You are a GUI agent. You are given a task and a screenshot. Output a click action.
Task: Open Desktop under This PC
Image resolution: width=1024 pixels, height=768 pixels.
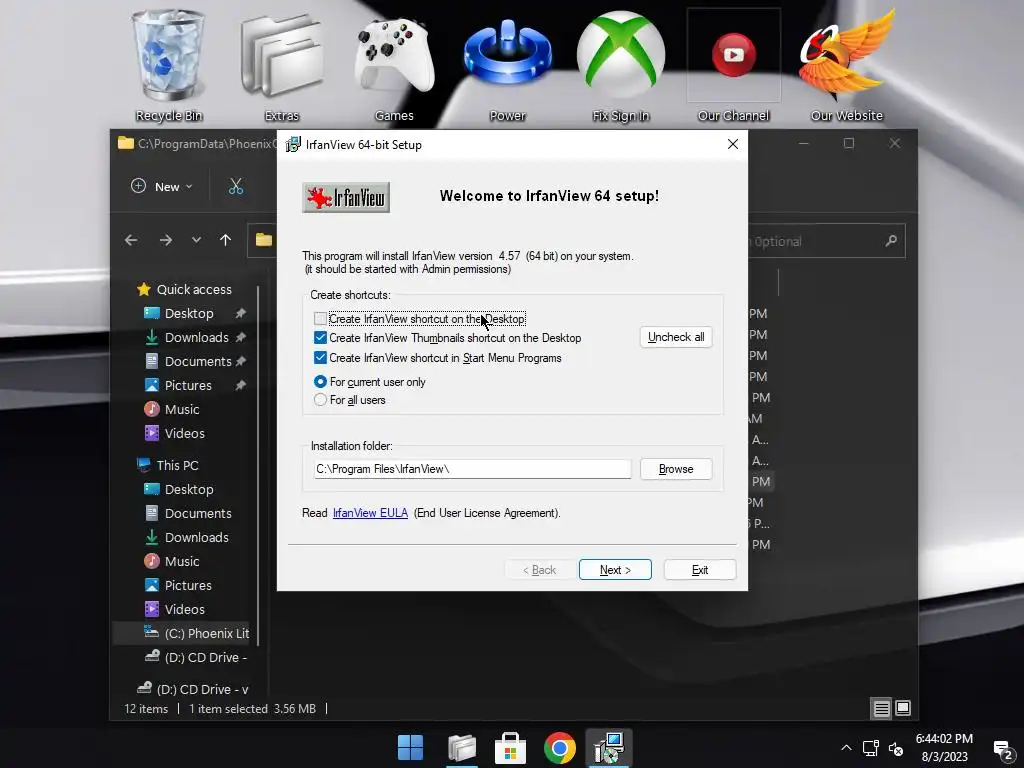click(x=189, y=489)
